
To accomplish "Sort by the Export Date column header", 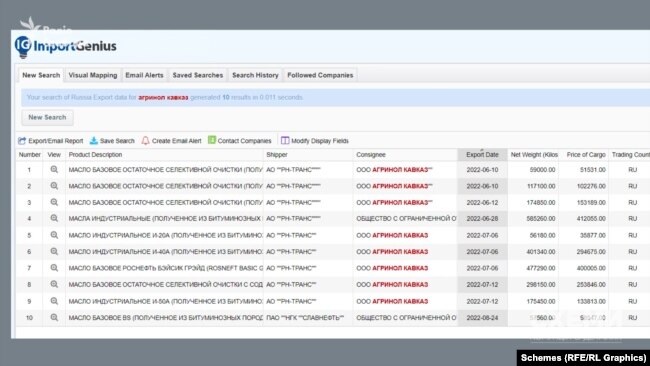I will click(482, 155).
